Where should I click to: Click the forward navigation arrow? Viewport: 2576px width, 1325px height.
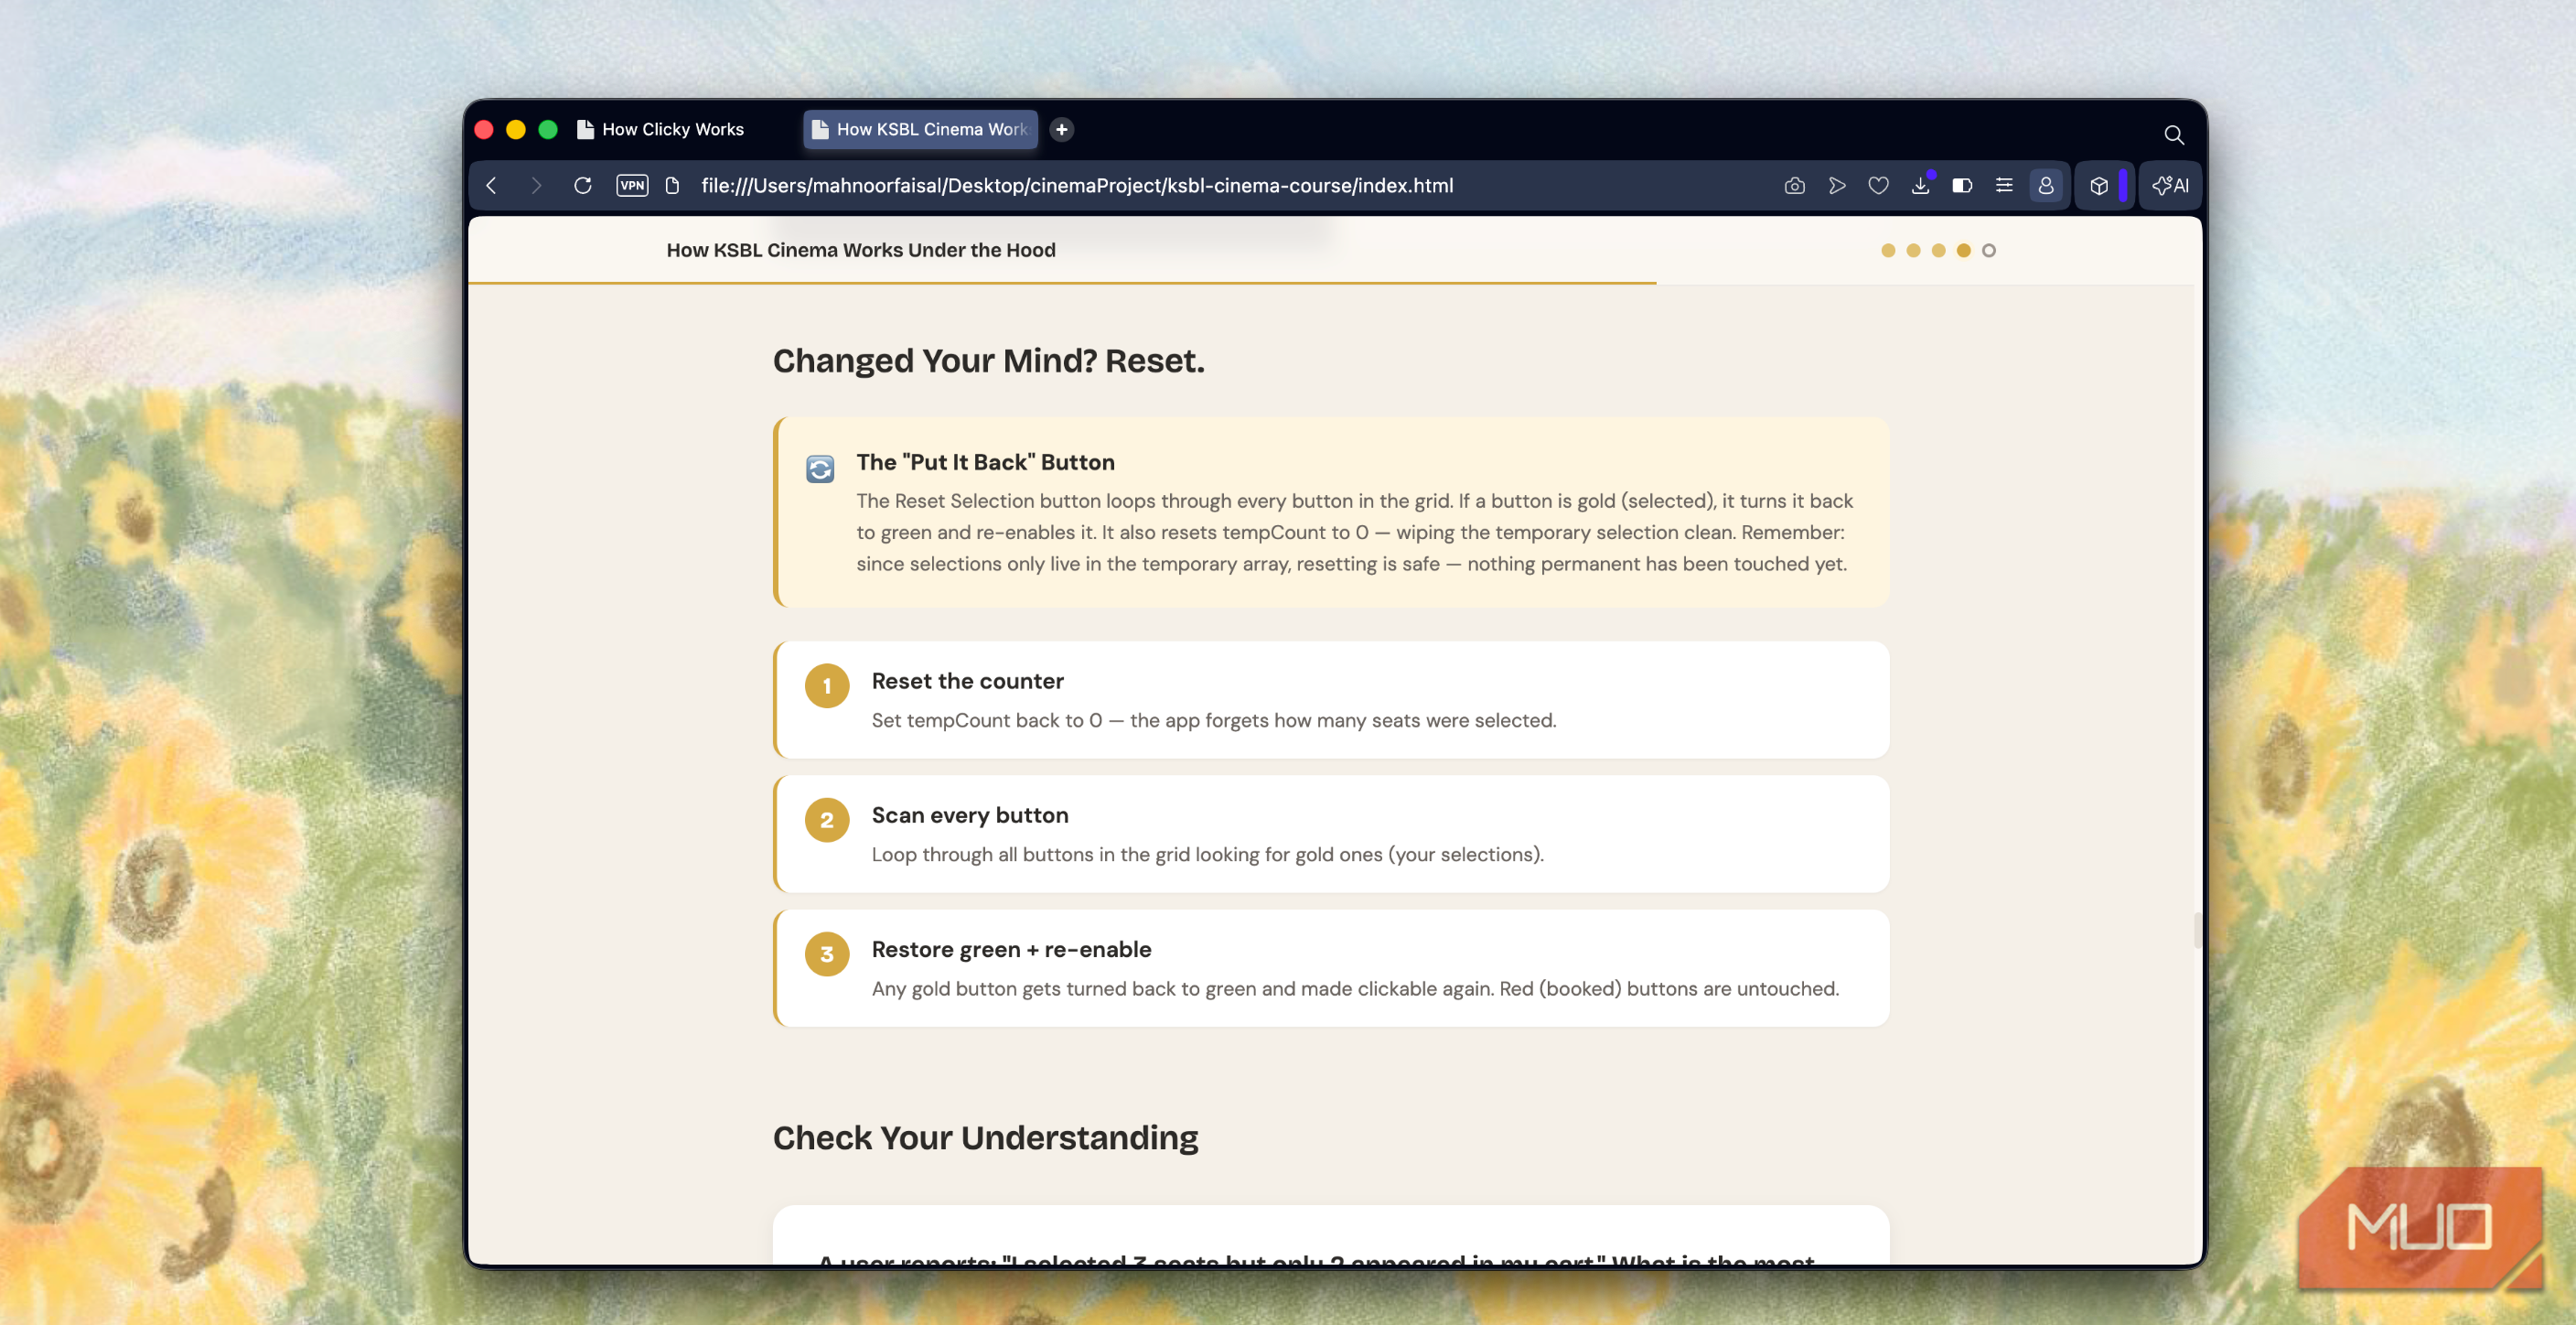[536, 186]
